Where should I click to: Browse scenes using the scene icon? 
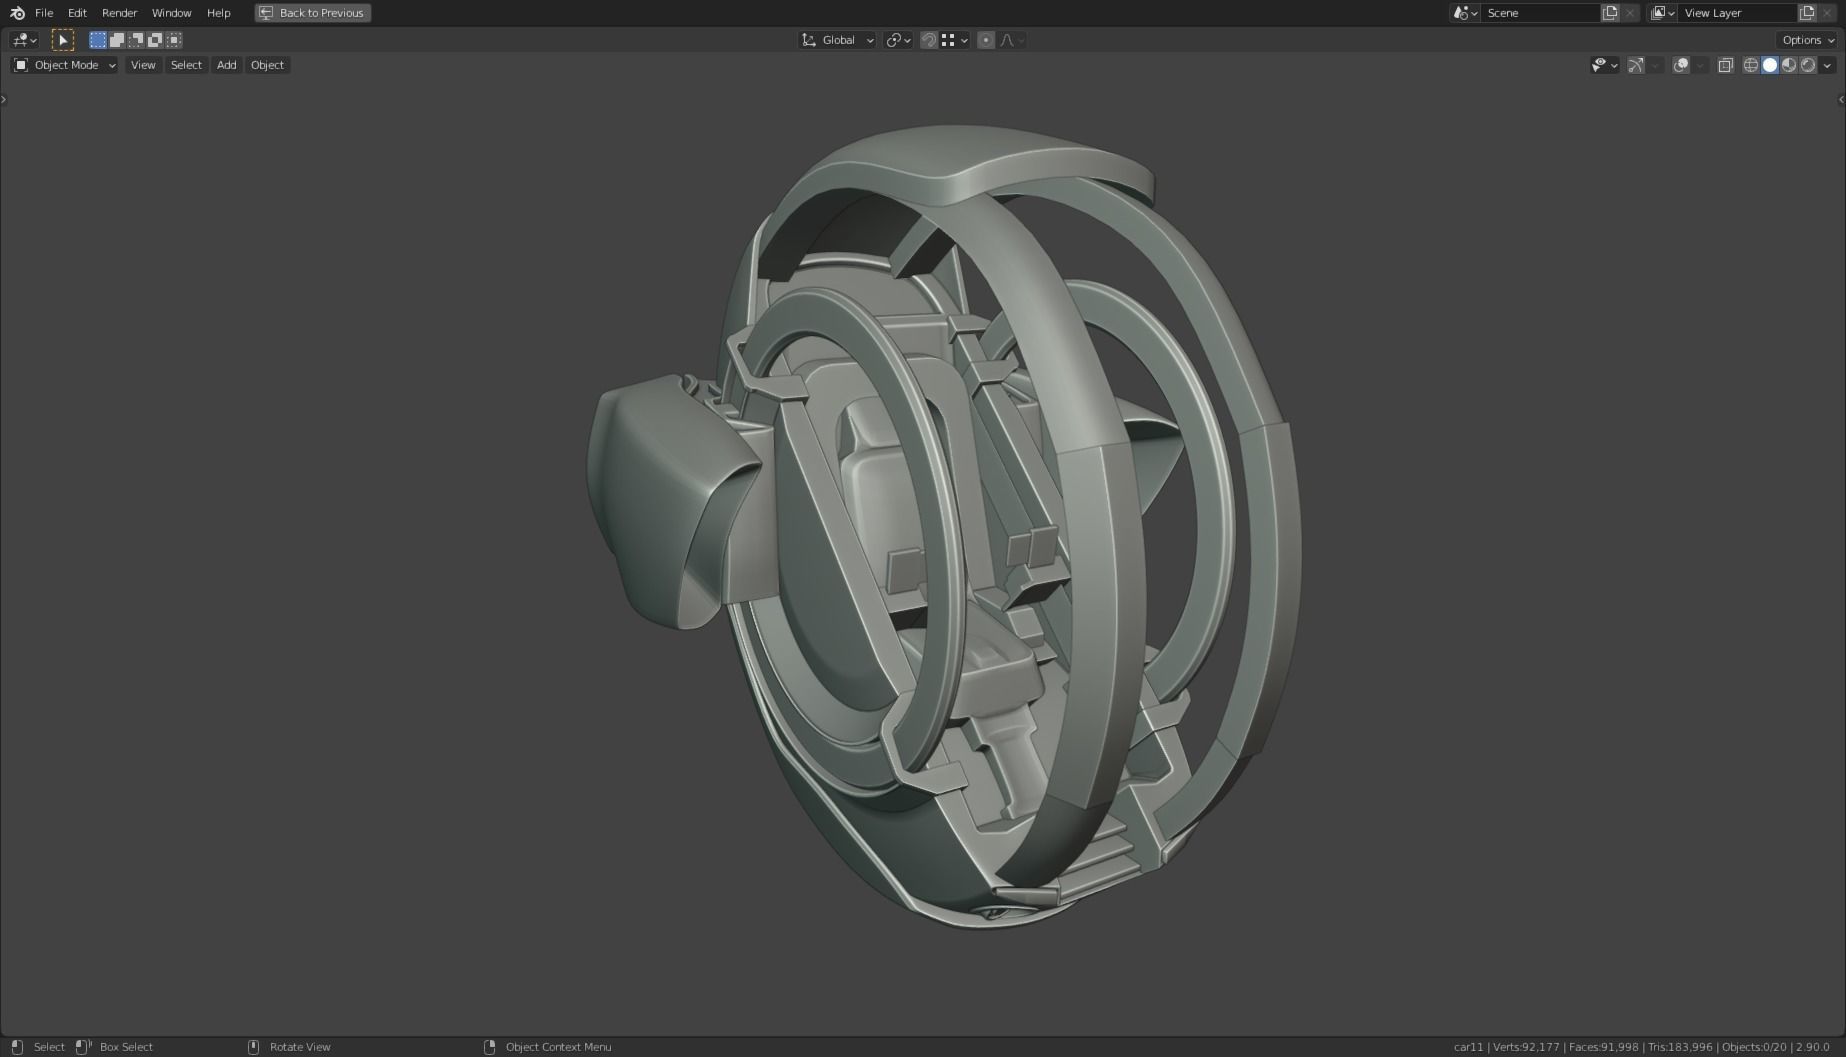1465,13
